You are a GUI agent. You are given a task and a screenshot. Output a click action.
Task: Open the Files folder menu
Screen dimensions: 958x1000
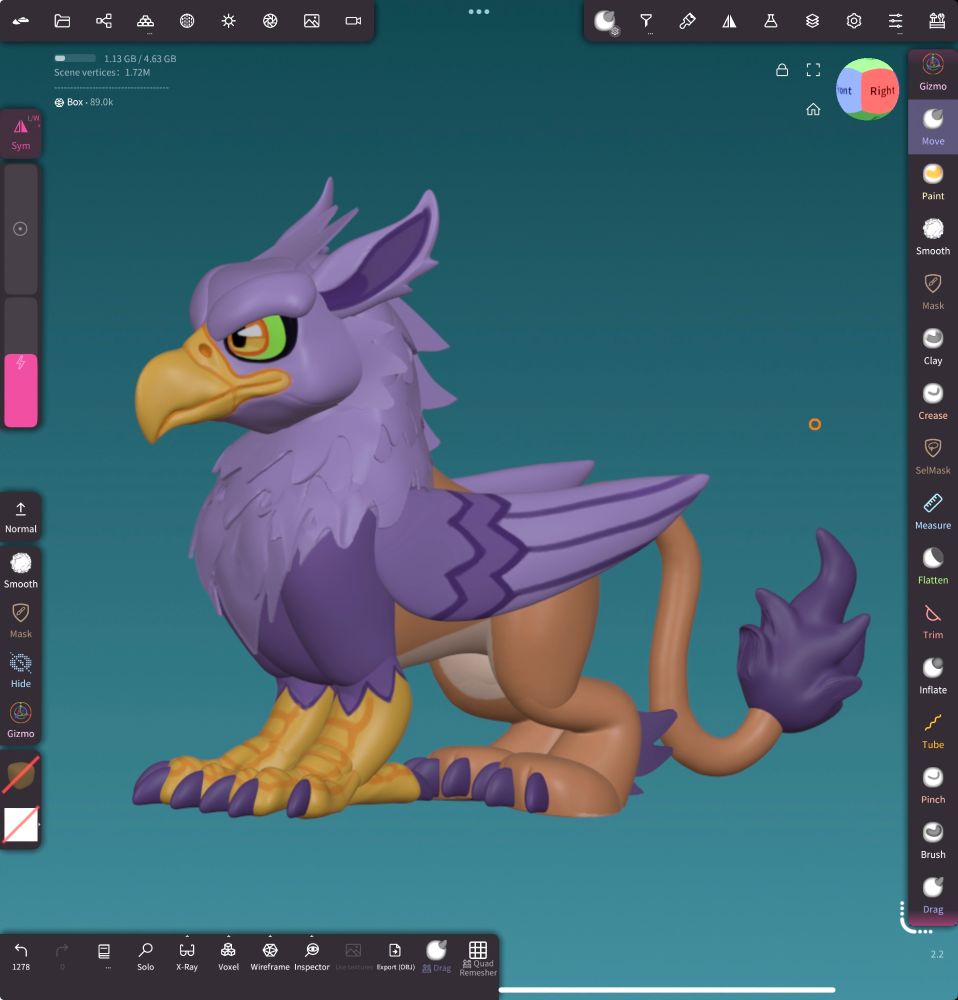click(62, 21)
